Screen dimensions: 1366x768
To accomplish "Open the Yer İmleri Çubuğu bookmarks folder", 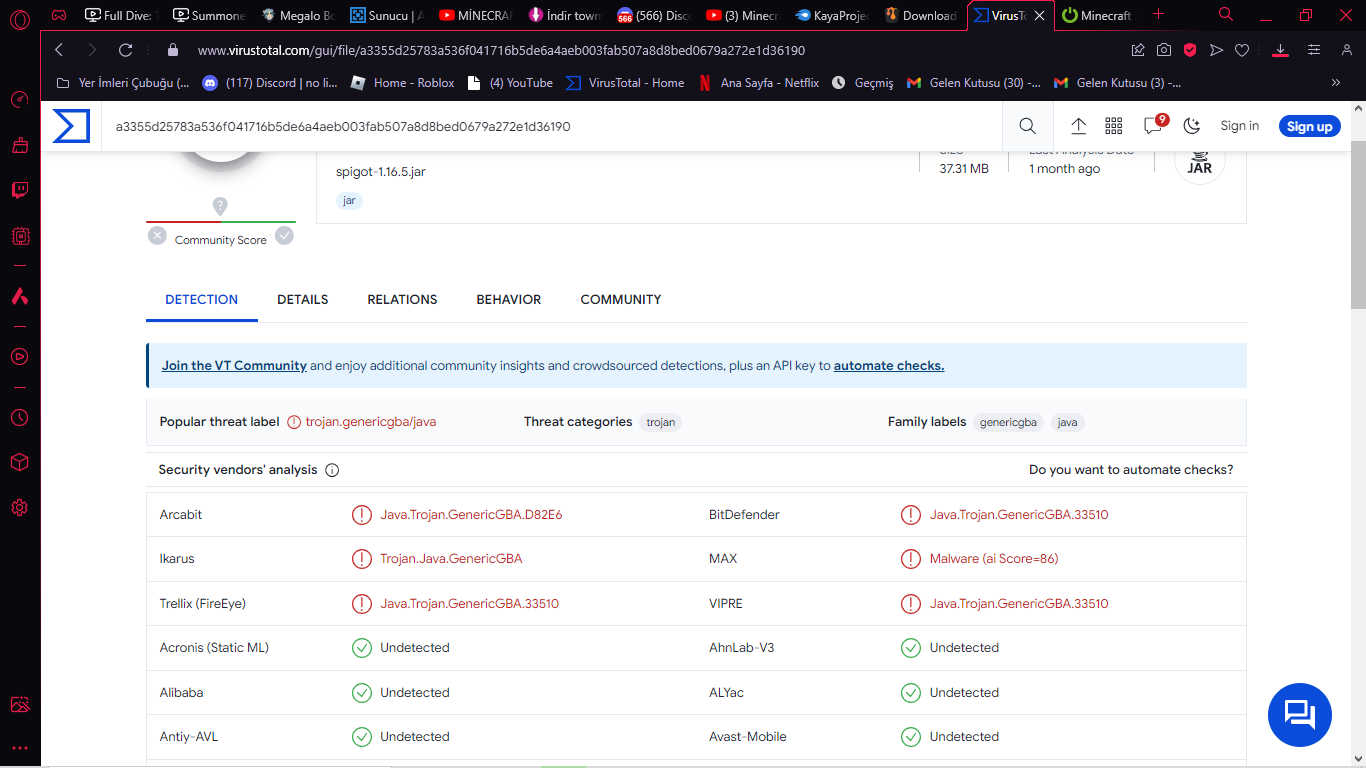I will (122, 83).
